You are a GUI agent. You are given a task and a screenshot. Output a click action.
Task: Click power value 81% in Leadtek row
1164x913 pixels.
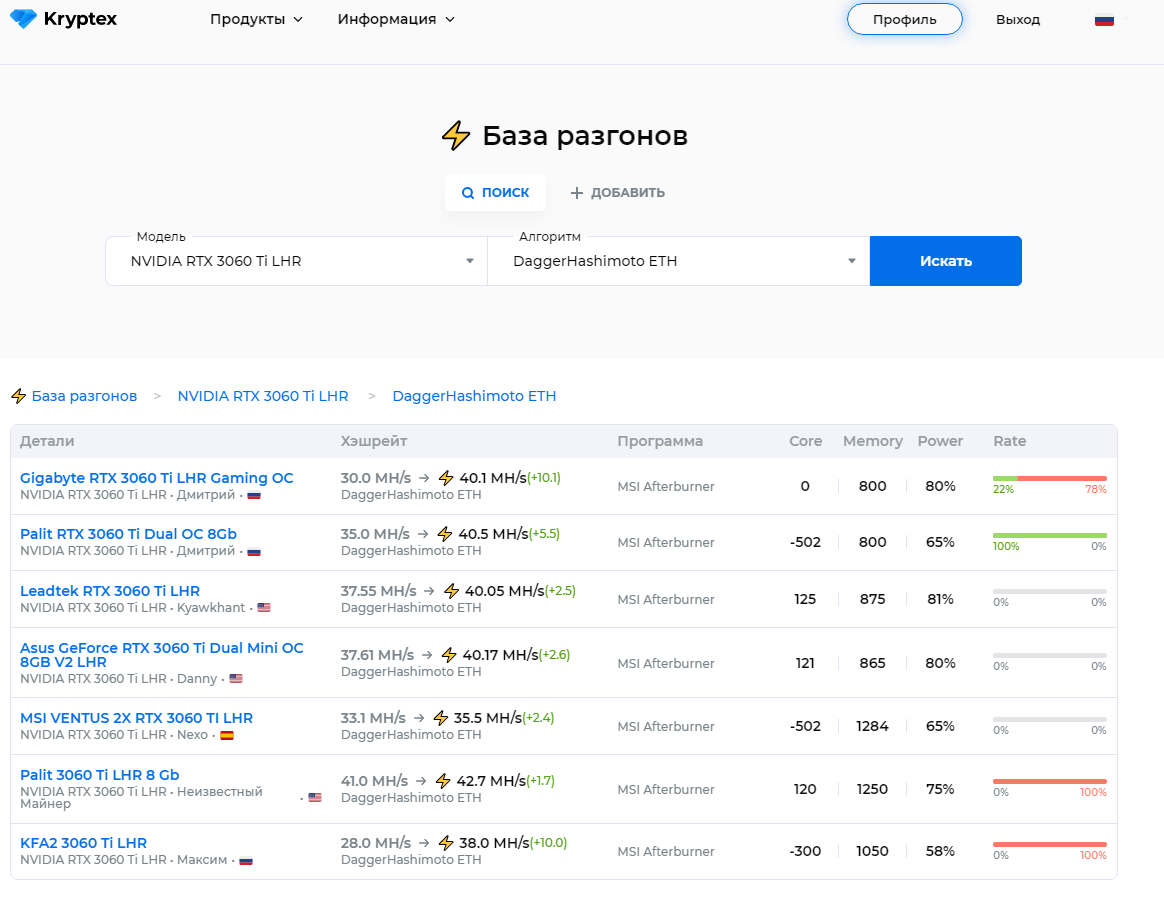click(940, 599)
